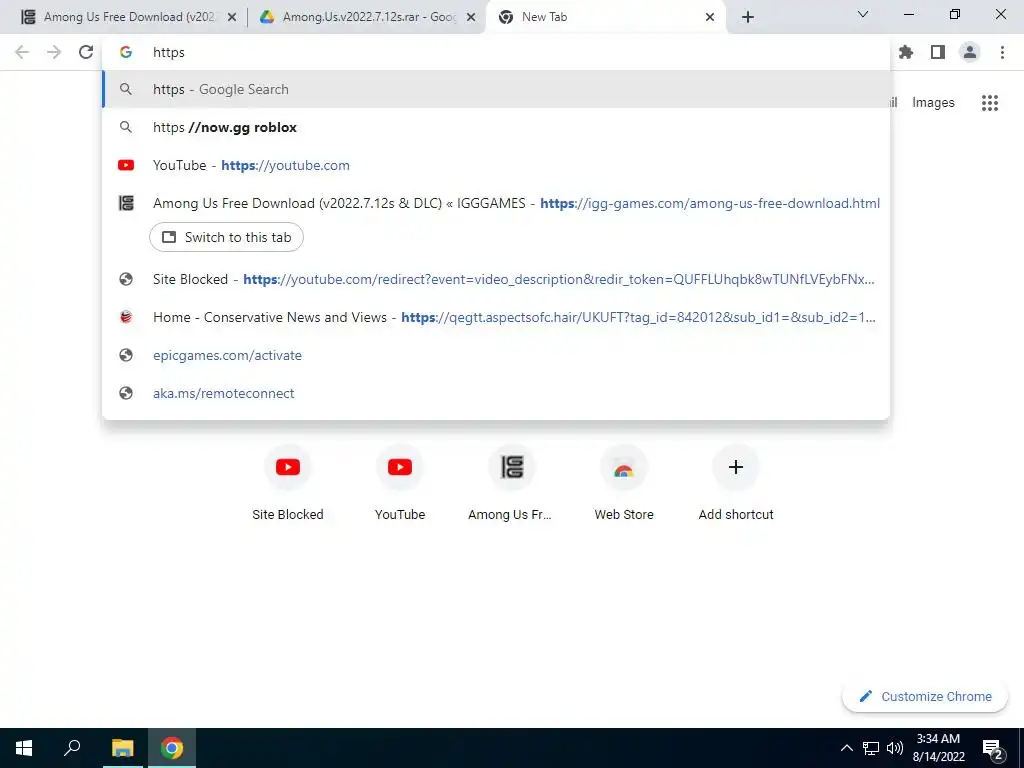Close the Among.Us.v2022.7.12s.rar tab
1024x768 pixels.
tap(471, 17)
